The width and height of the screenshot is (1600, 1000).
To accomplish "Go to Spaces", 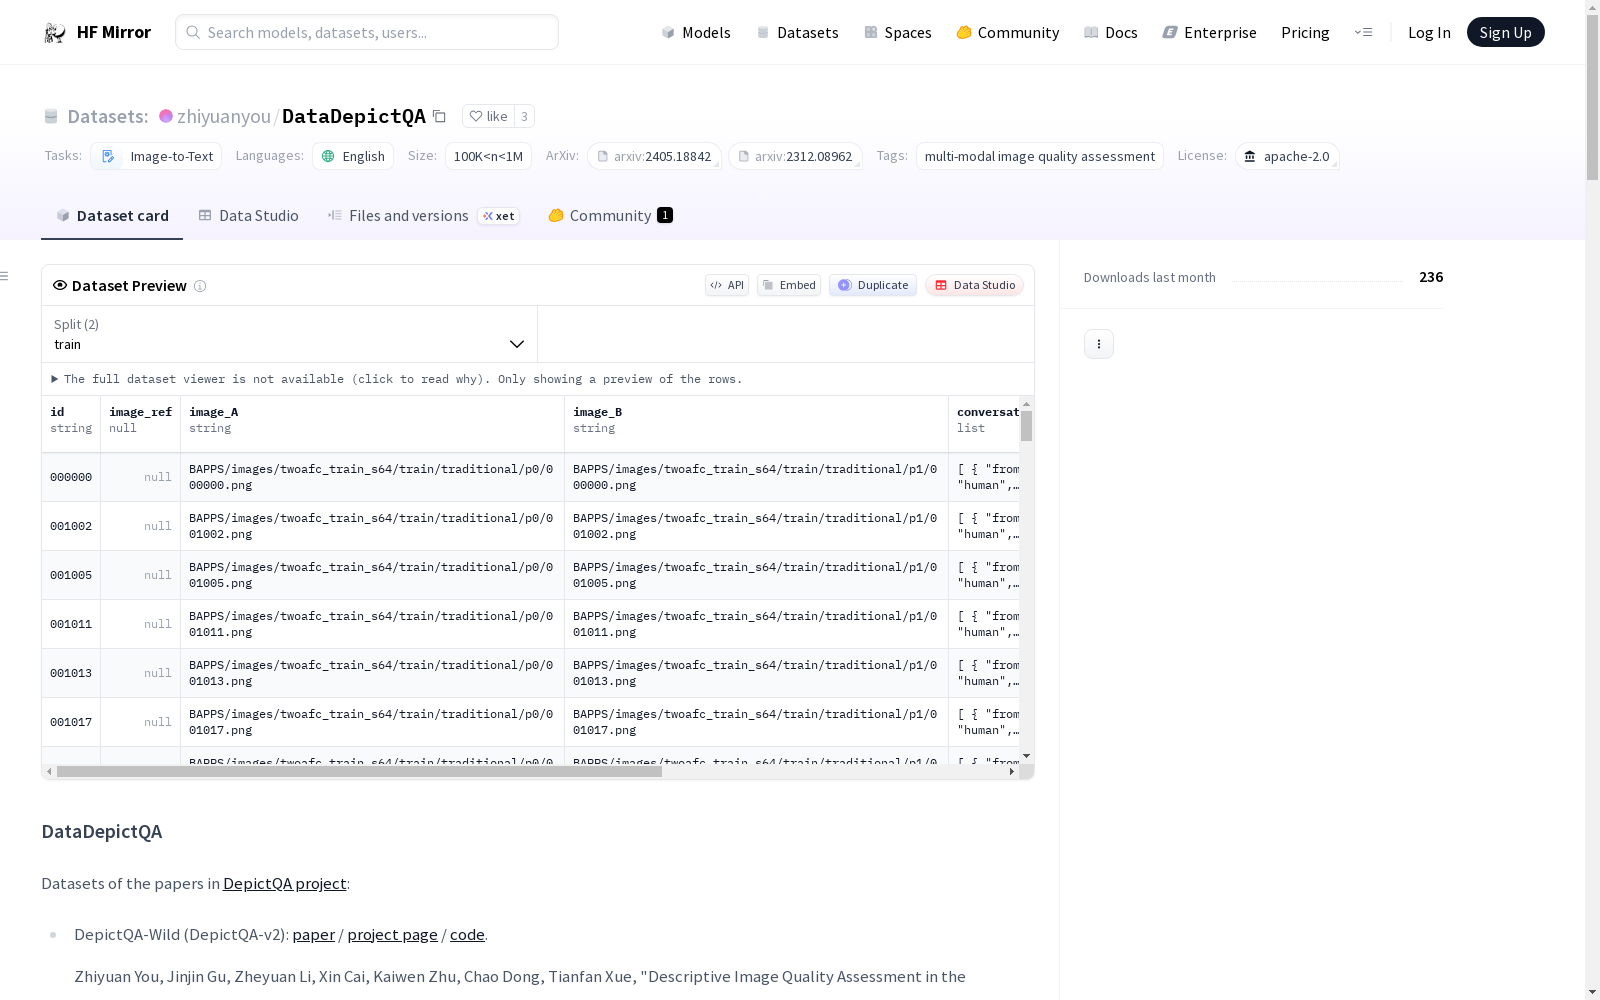I will (x=898, y=32).
